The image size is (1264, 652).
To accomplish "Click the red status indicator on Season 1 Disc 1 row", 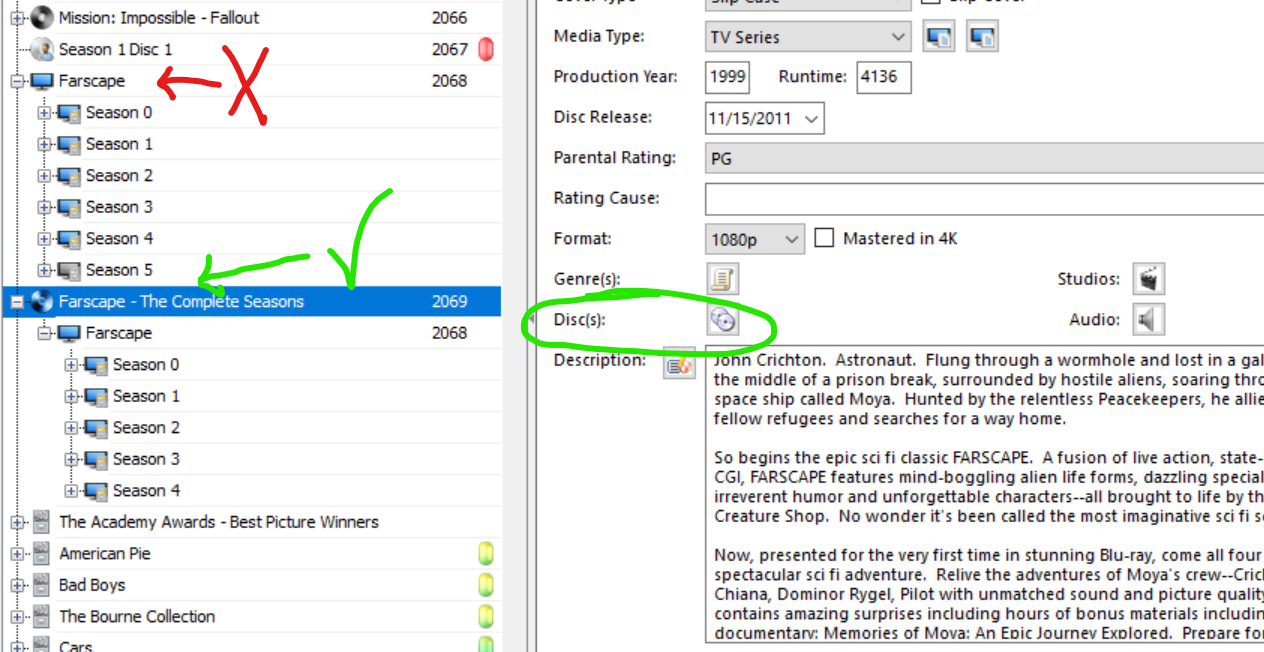I will click(486, 49).
